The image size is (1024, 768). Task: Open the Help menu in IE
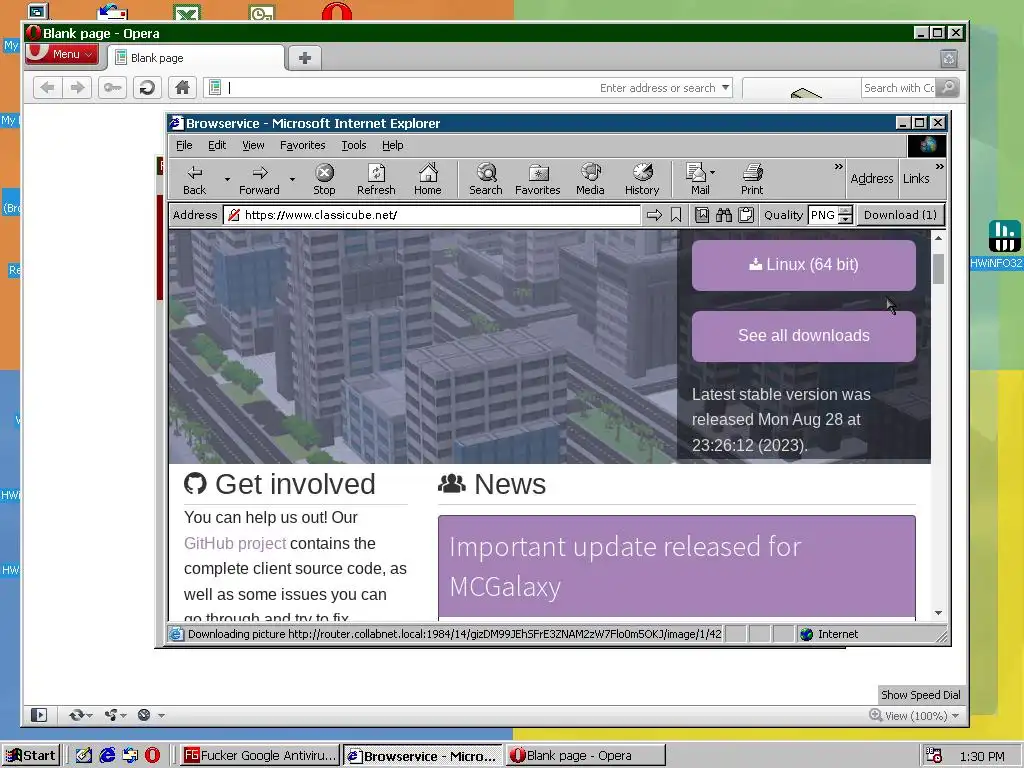tap(392, 145)
